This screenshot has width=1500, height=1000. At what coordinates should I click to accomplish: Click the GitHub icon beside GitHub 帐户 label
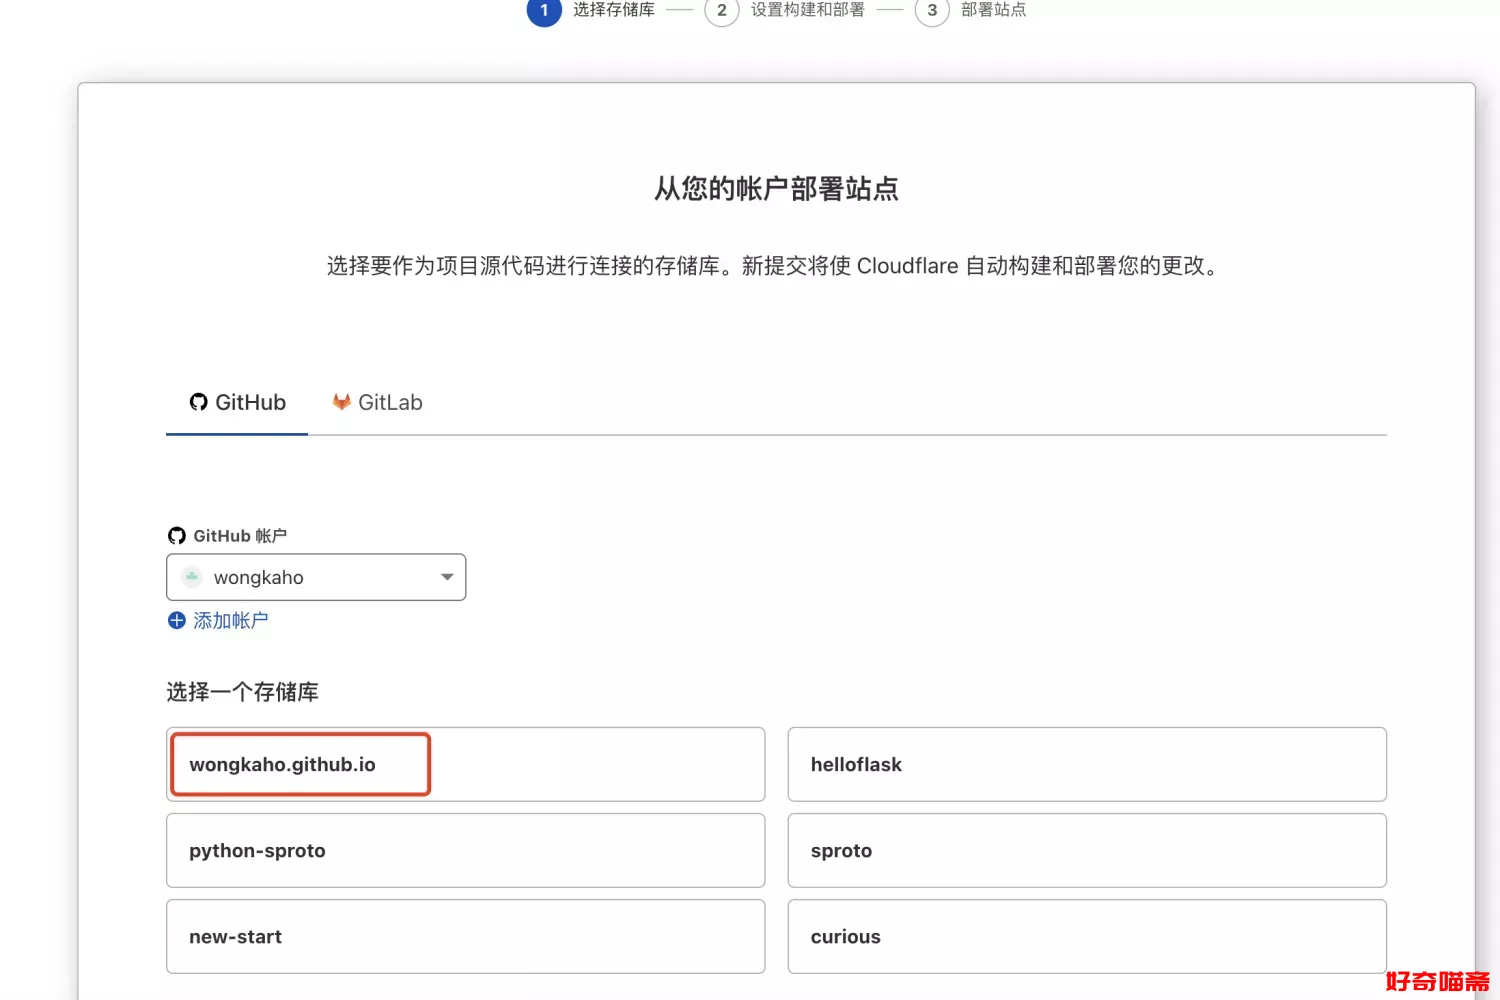pyautogui.click(x=177, y=536)
